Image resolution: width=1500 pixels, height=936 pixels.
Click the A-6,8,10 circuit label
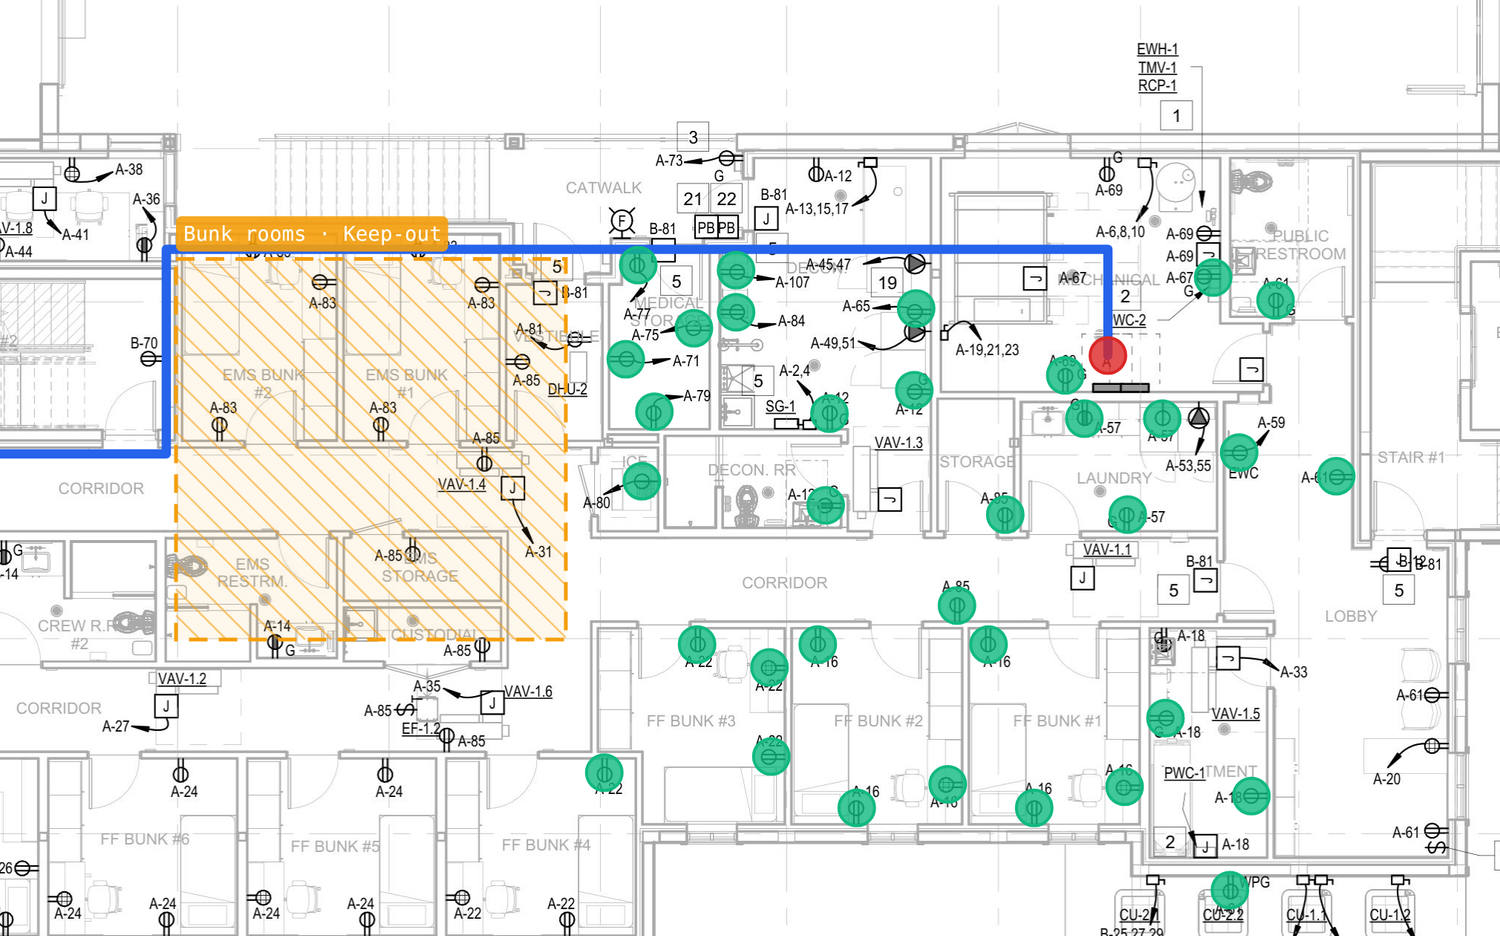pyautogui.click(x=1120, y=232)
